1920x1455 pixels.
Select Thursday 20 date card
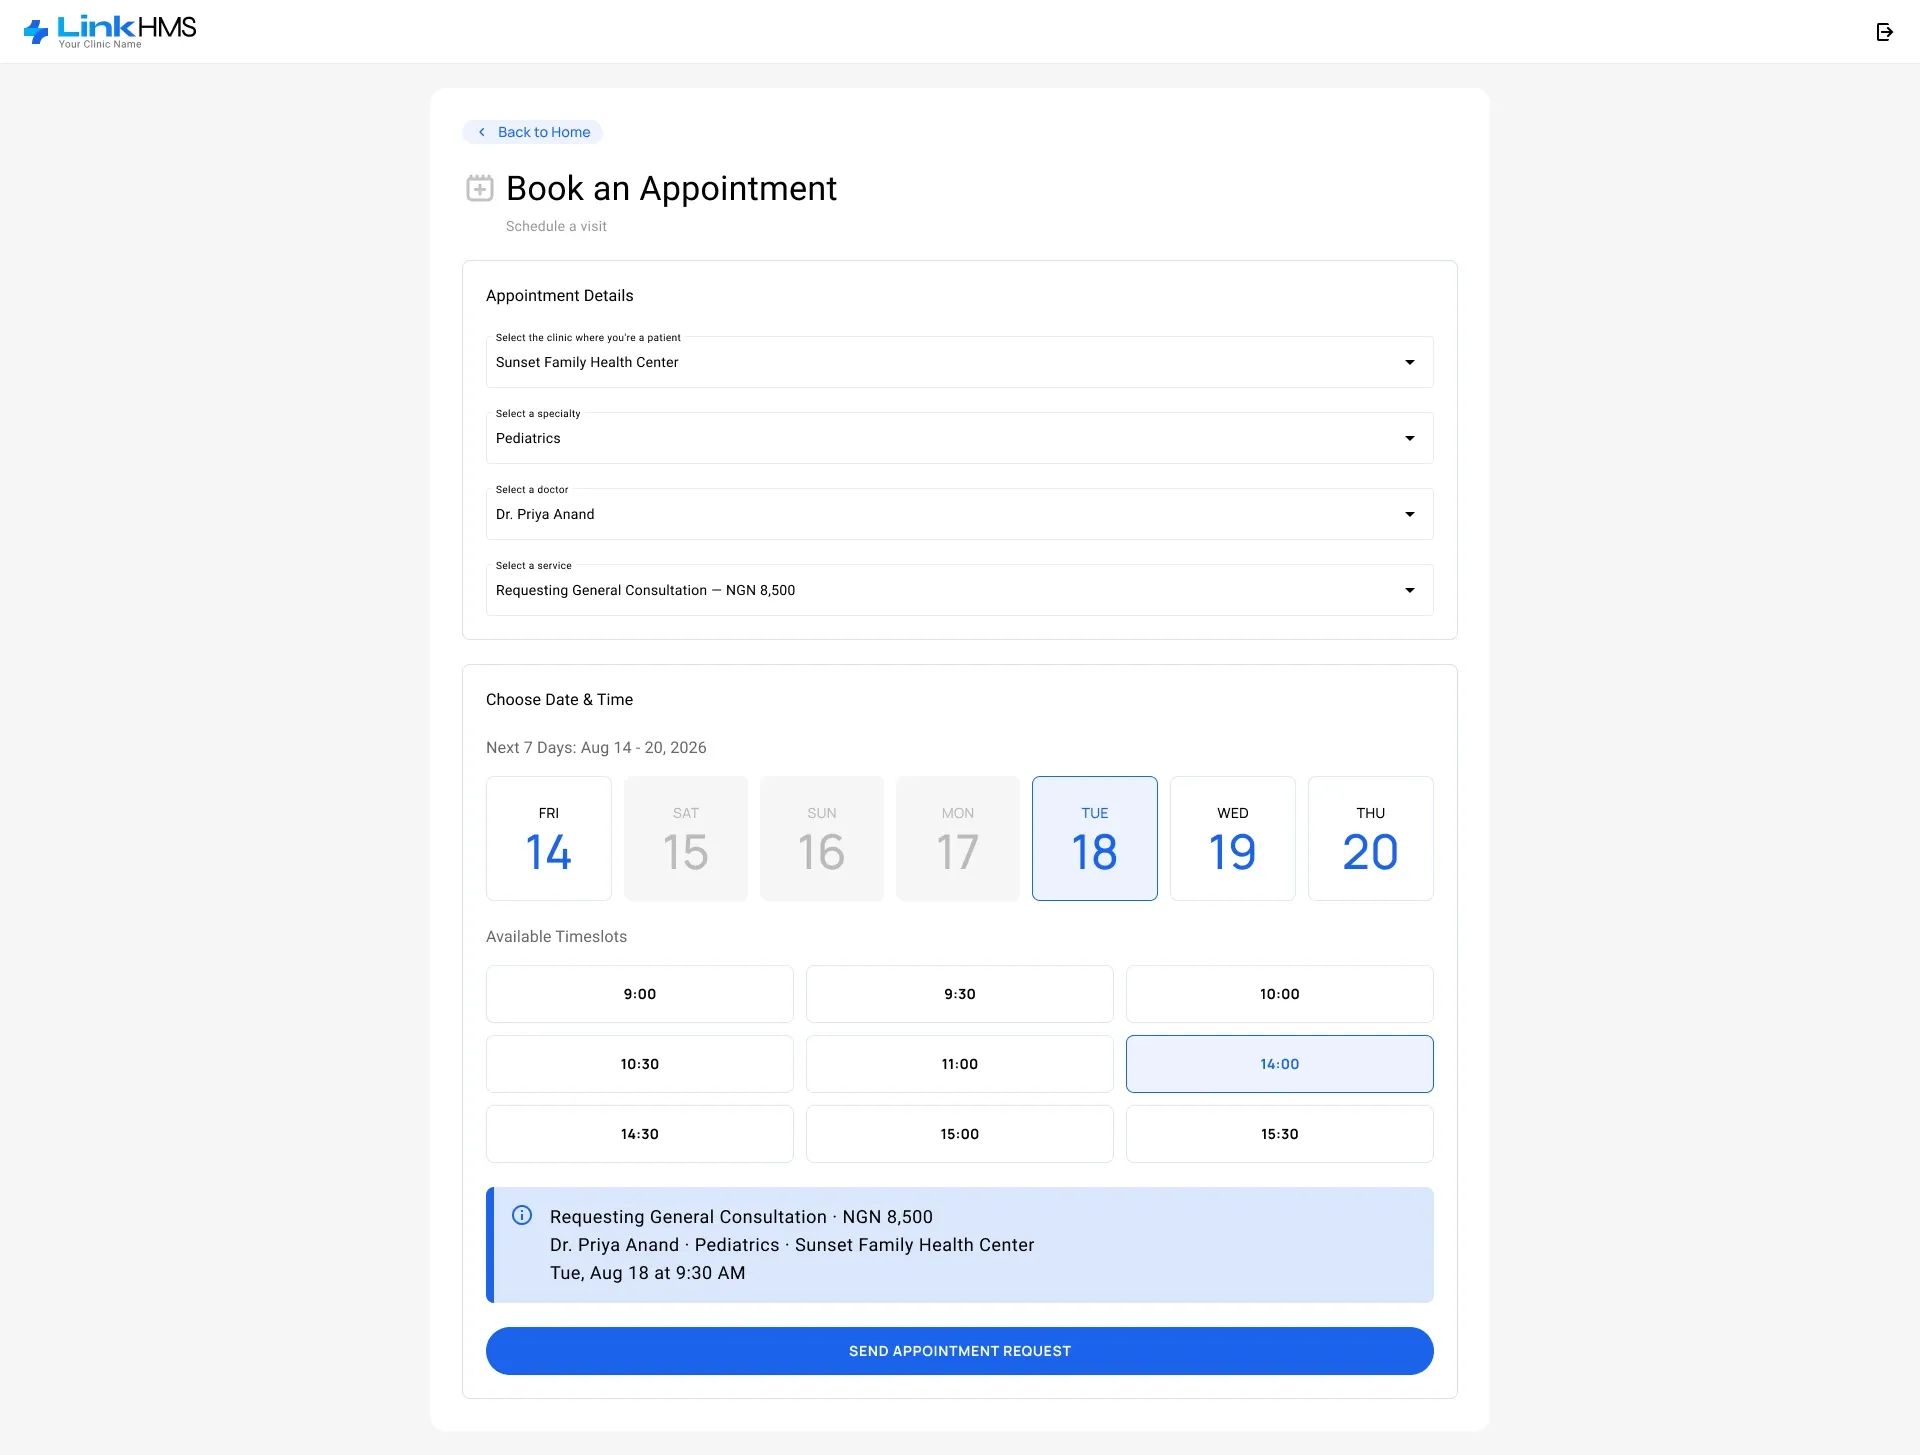pyautogui.click(x=1371, y=839)
